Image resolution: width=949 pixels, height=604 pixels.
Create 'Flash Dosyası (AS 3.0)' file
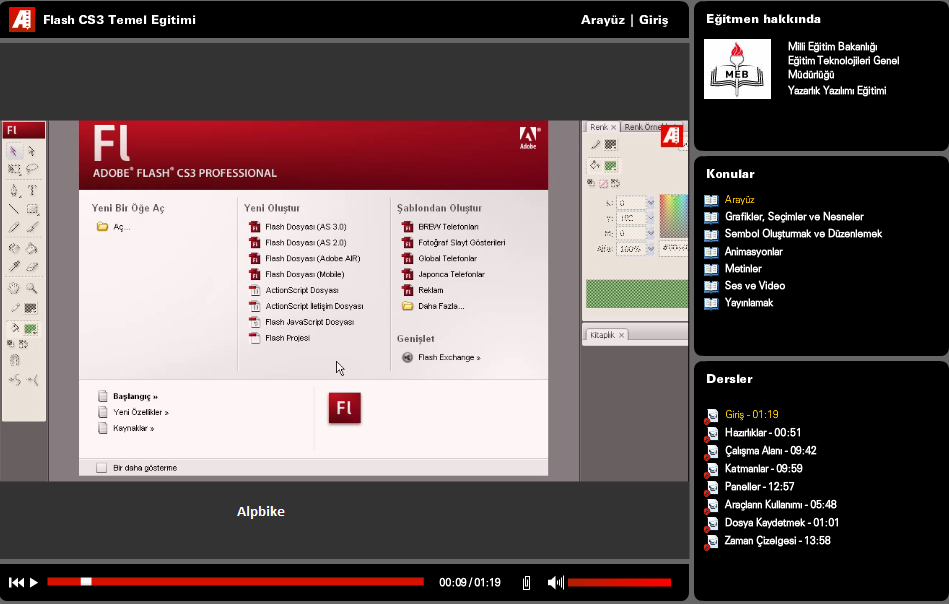(x=297, y=227)
